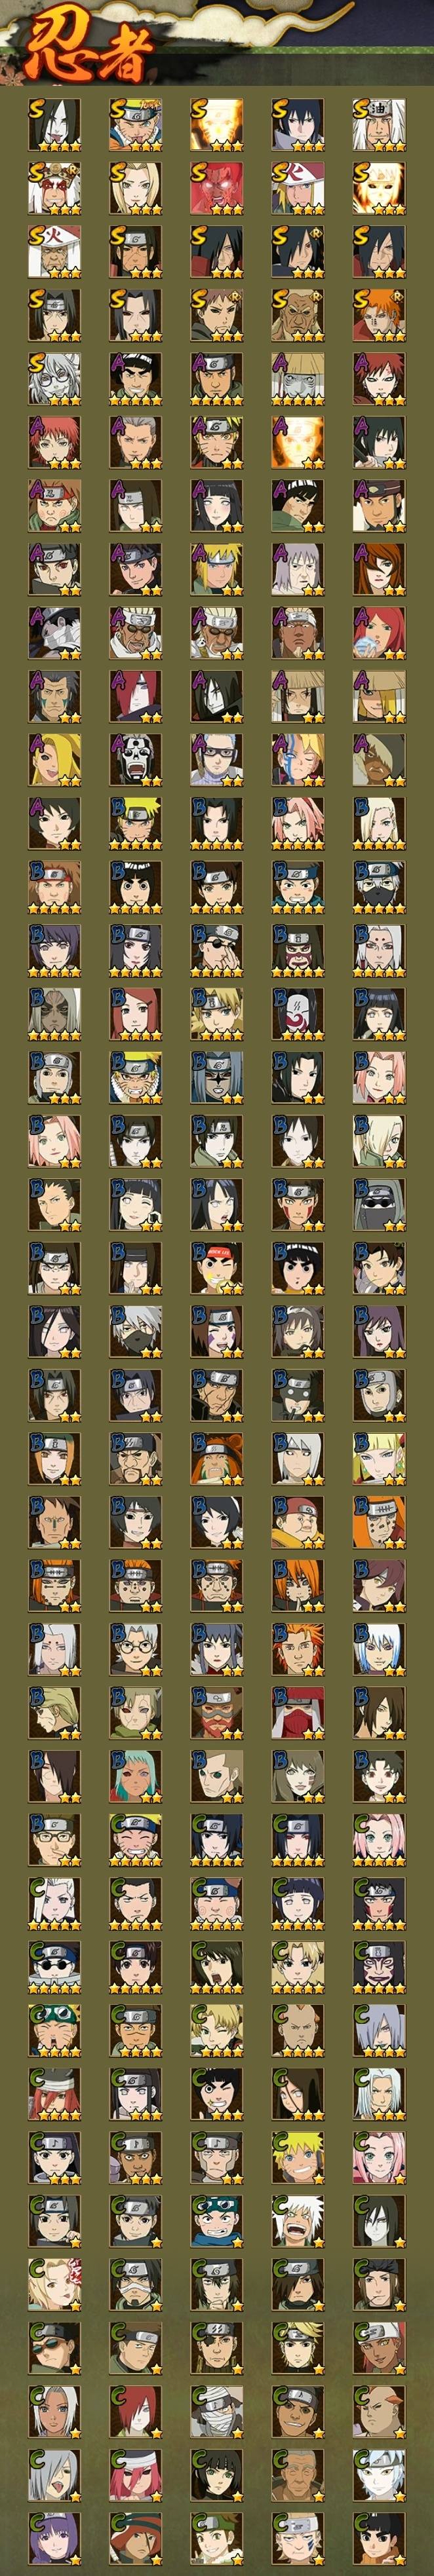Pick the C-rank laughing white spiky-haired Jiraiya
This screenshot has width=434, height=2576.
click(x=298, y=2220)
